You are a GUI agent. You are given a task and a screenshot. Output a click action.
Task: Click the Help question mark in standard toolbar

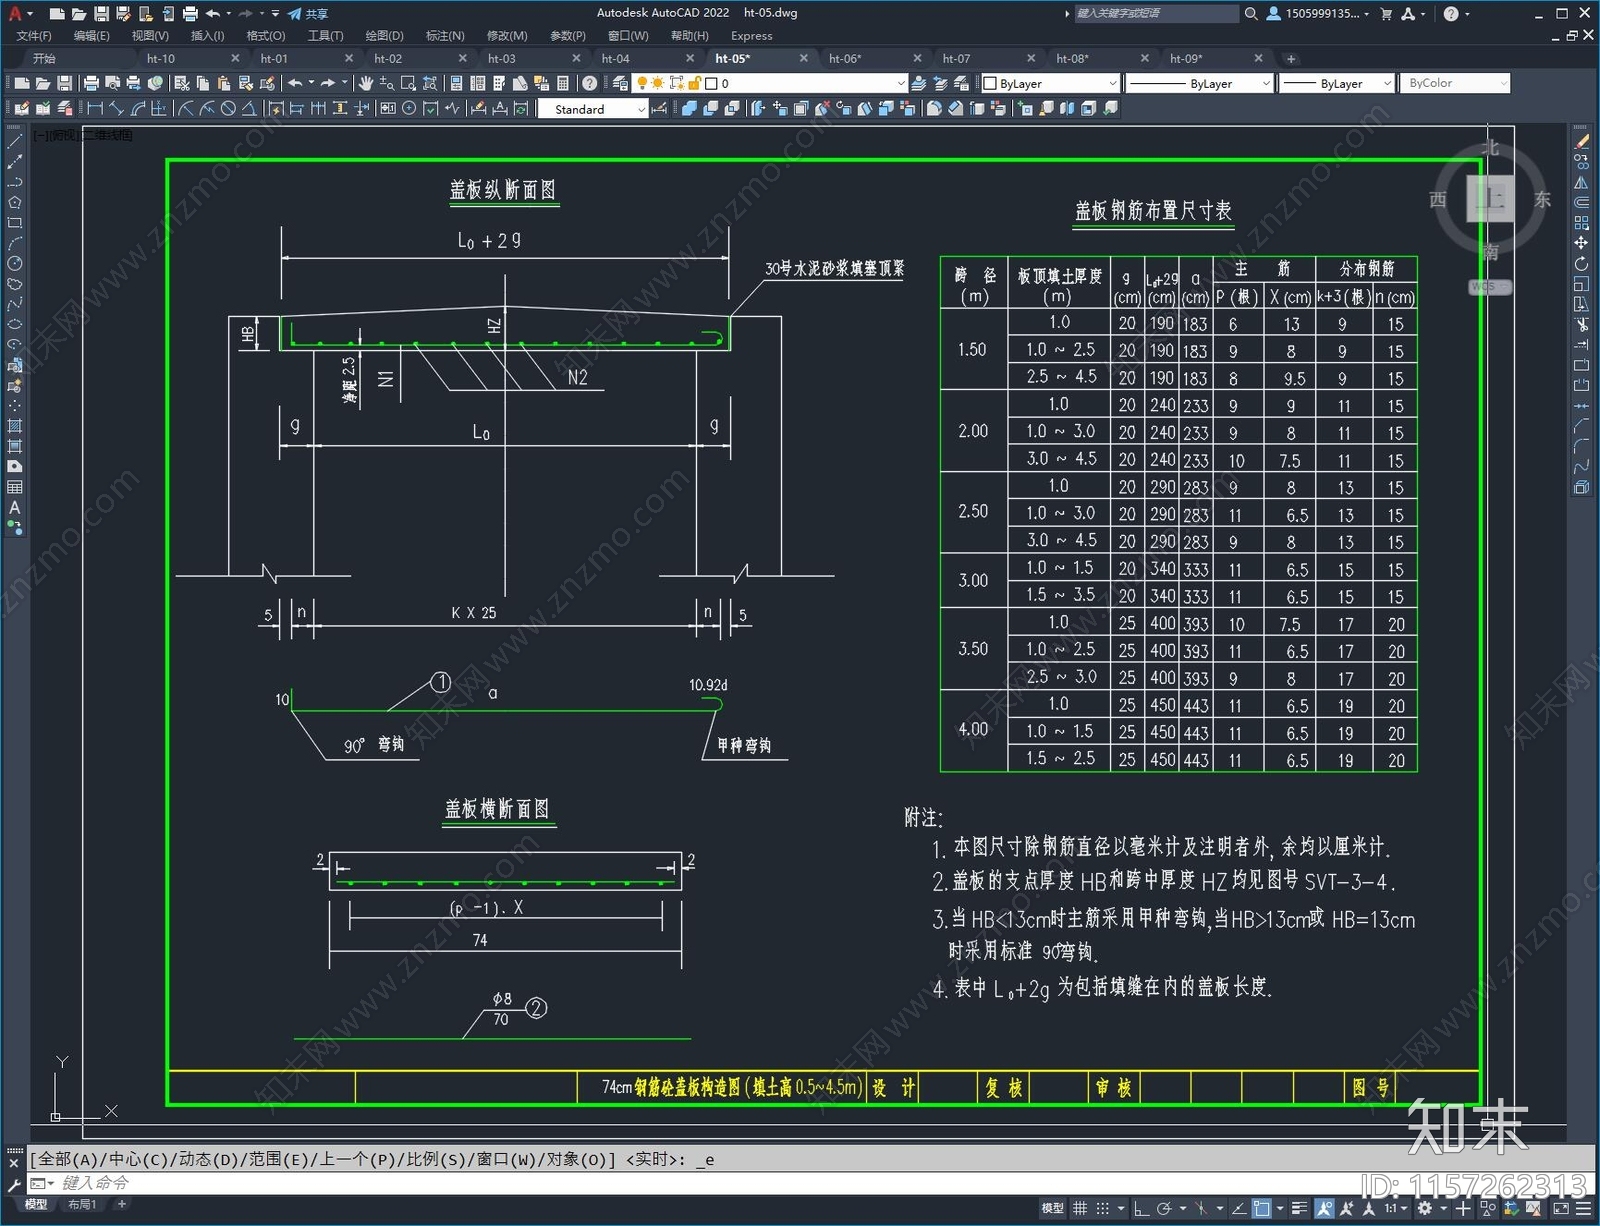click(590, 83)
